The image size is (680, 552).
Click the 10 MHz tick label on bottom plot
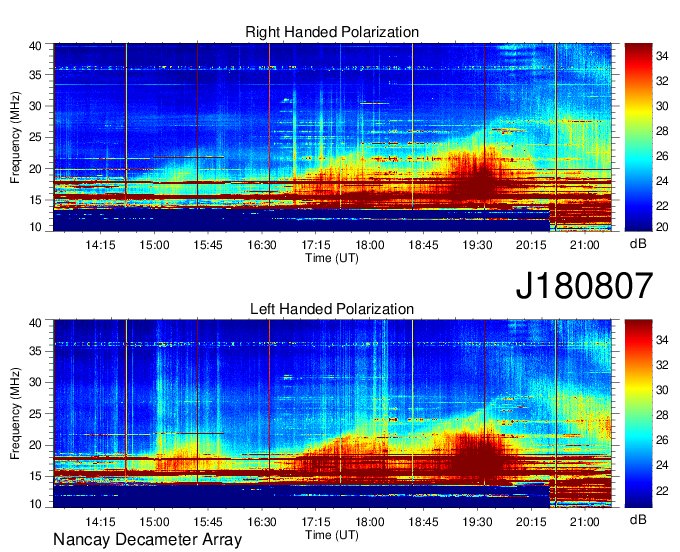click(36, 504)
